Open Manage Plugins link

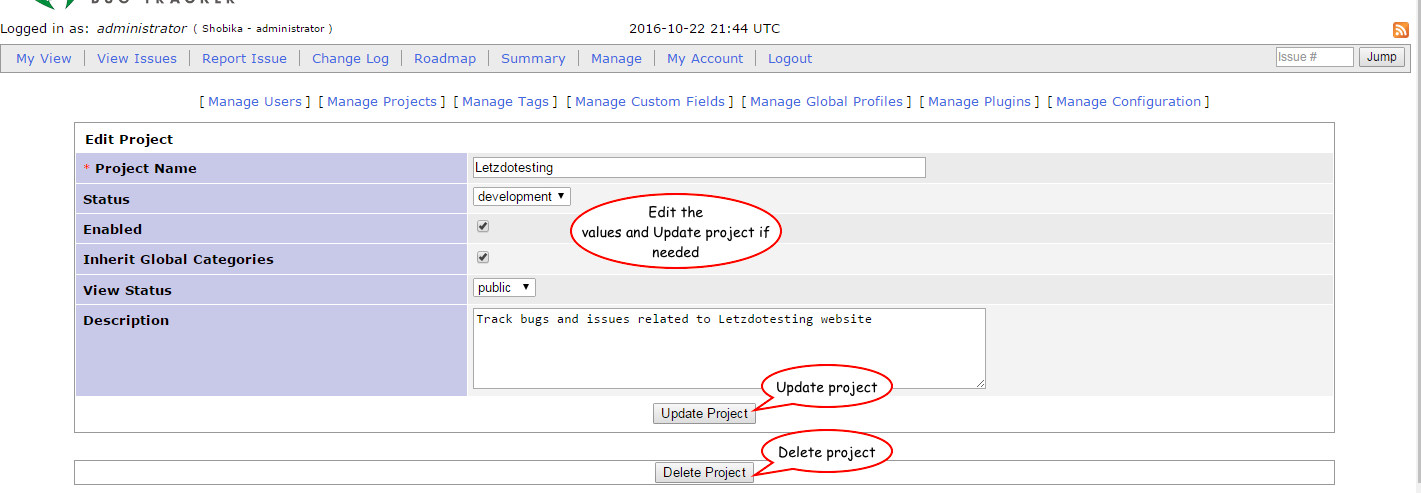[x=979, y=101]
